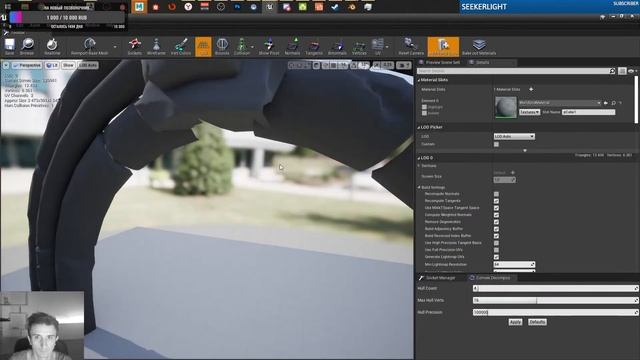Toggle the Wireframe view icon

pos(156,47)
